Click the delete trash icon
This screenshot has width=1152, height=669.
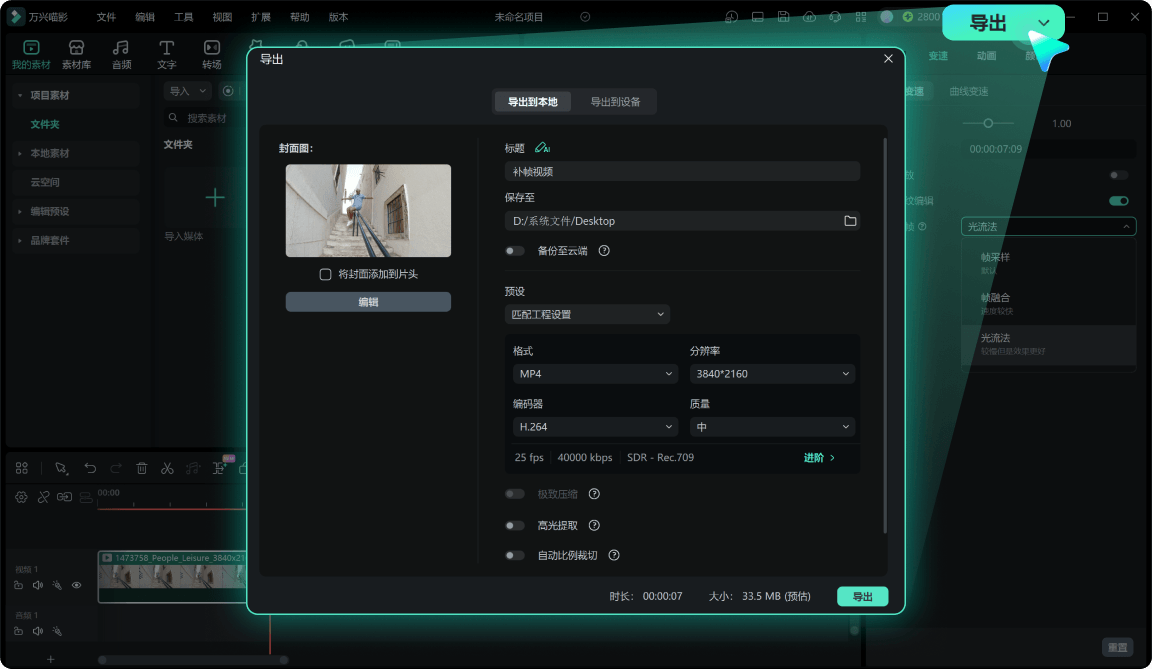142,468
